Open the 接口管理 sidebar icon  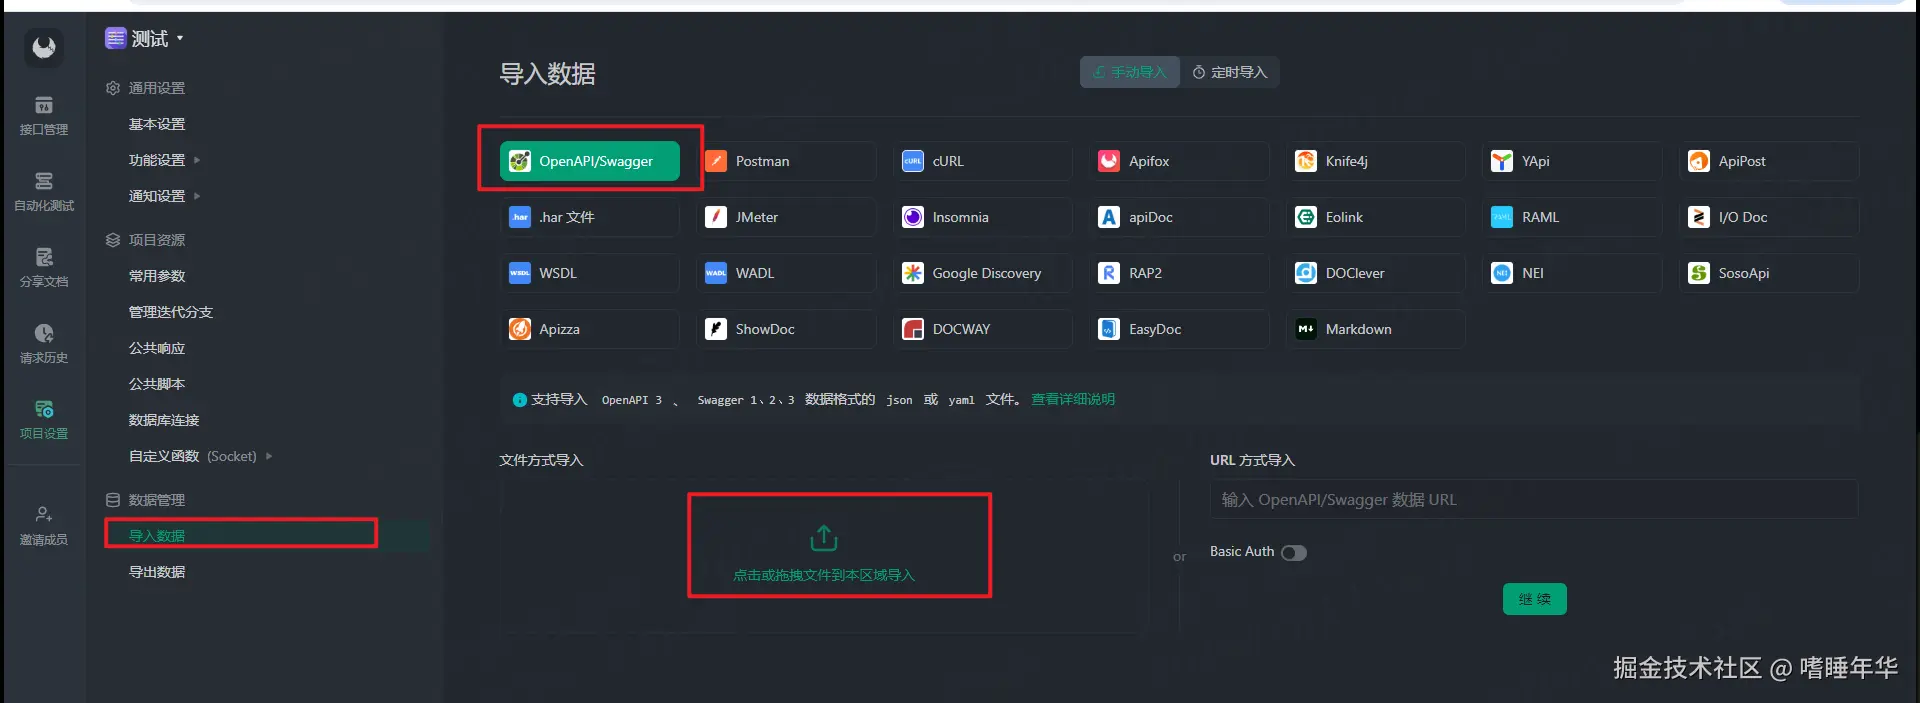click(x=44, y=116)
